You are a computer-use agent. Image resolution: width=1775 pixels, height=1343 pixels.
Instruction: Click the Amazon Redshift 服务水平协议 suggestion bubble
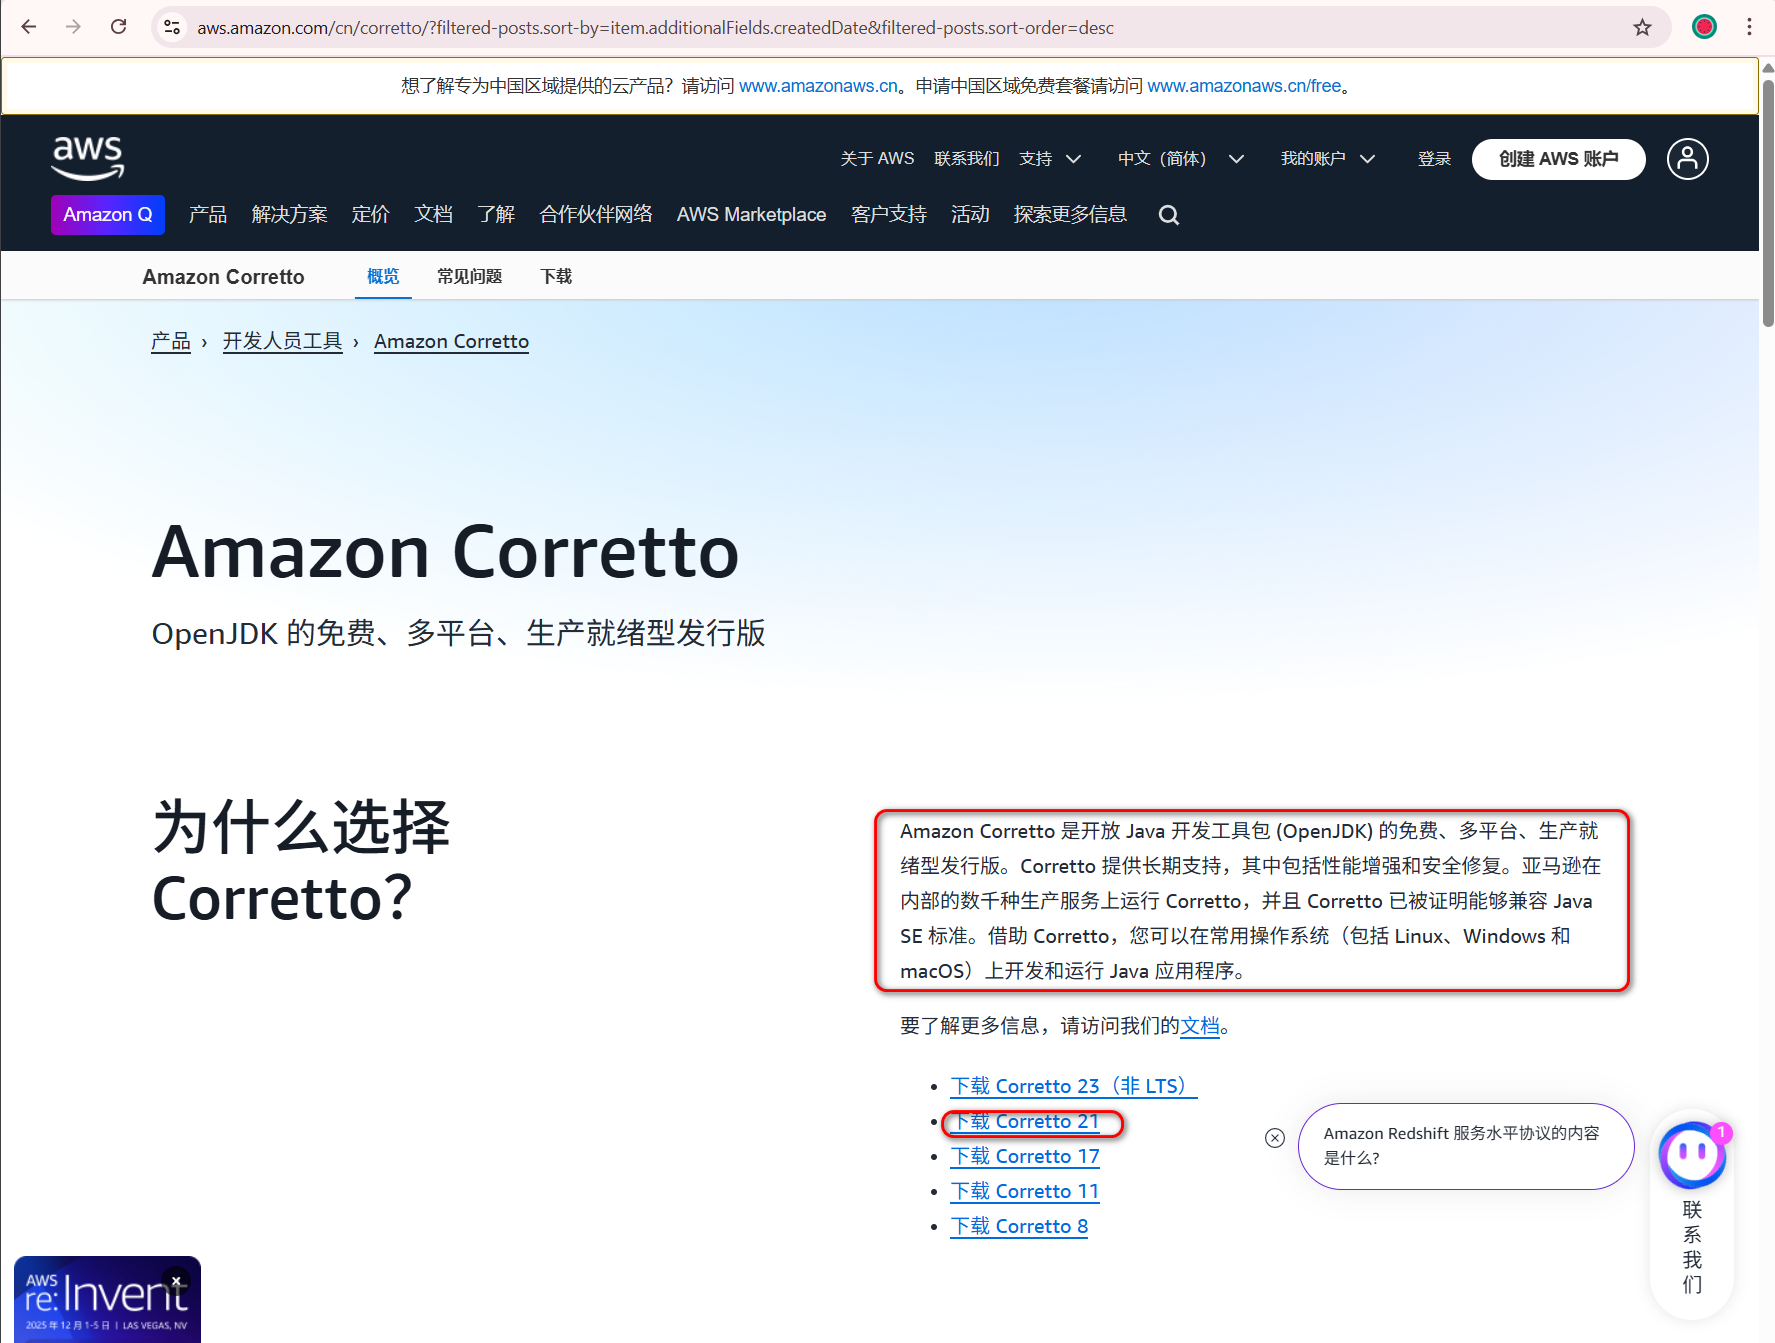coord(1465,1146)
